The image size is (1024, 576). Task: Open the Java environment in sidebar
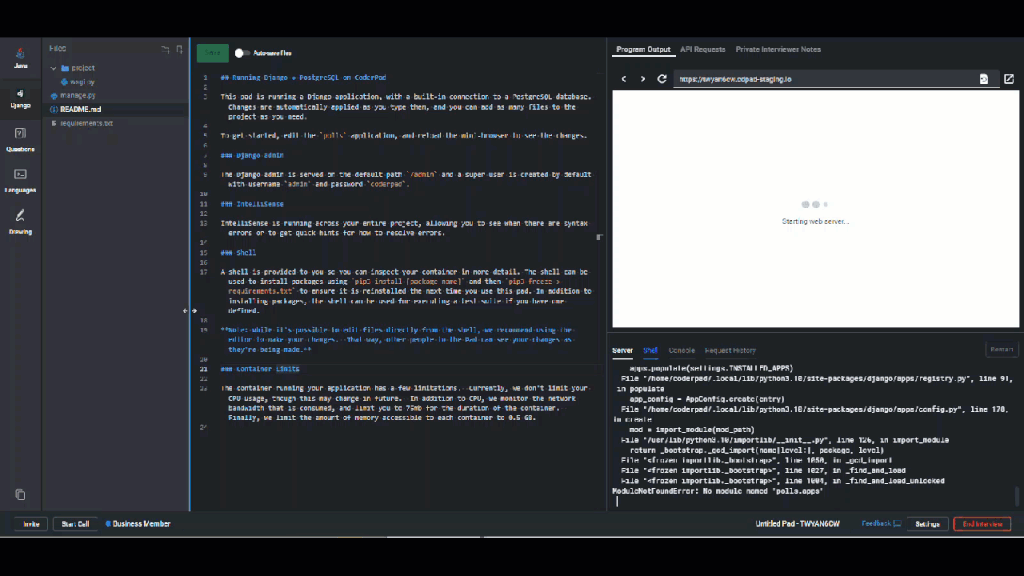20,57
